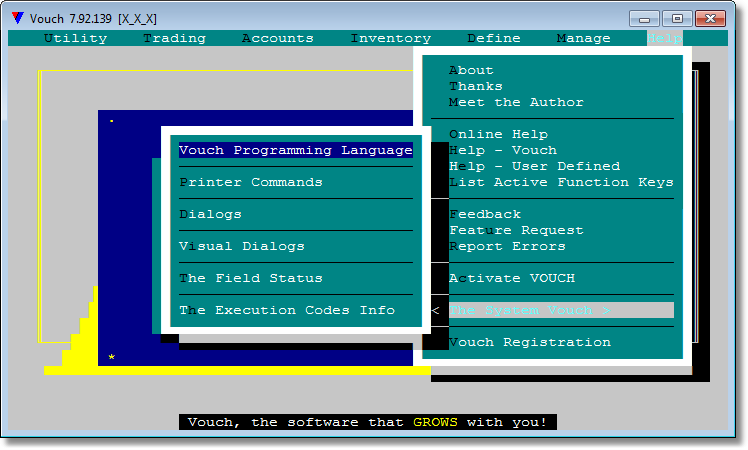
Task: Click the Vouch app icon in title bar
Action: click(18, 19)
